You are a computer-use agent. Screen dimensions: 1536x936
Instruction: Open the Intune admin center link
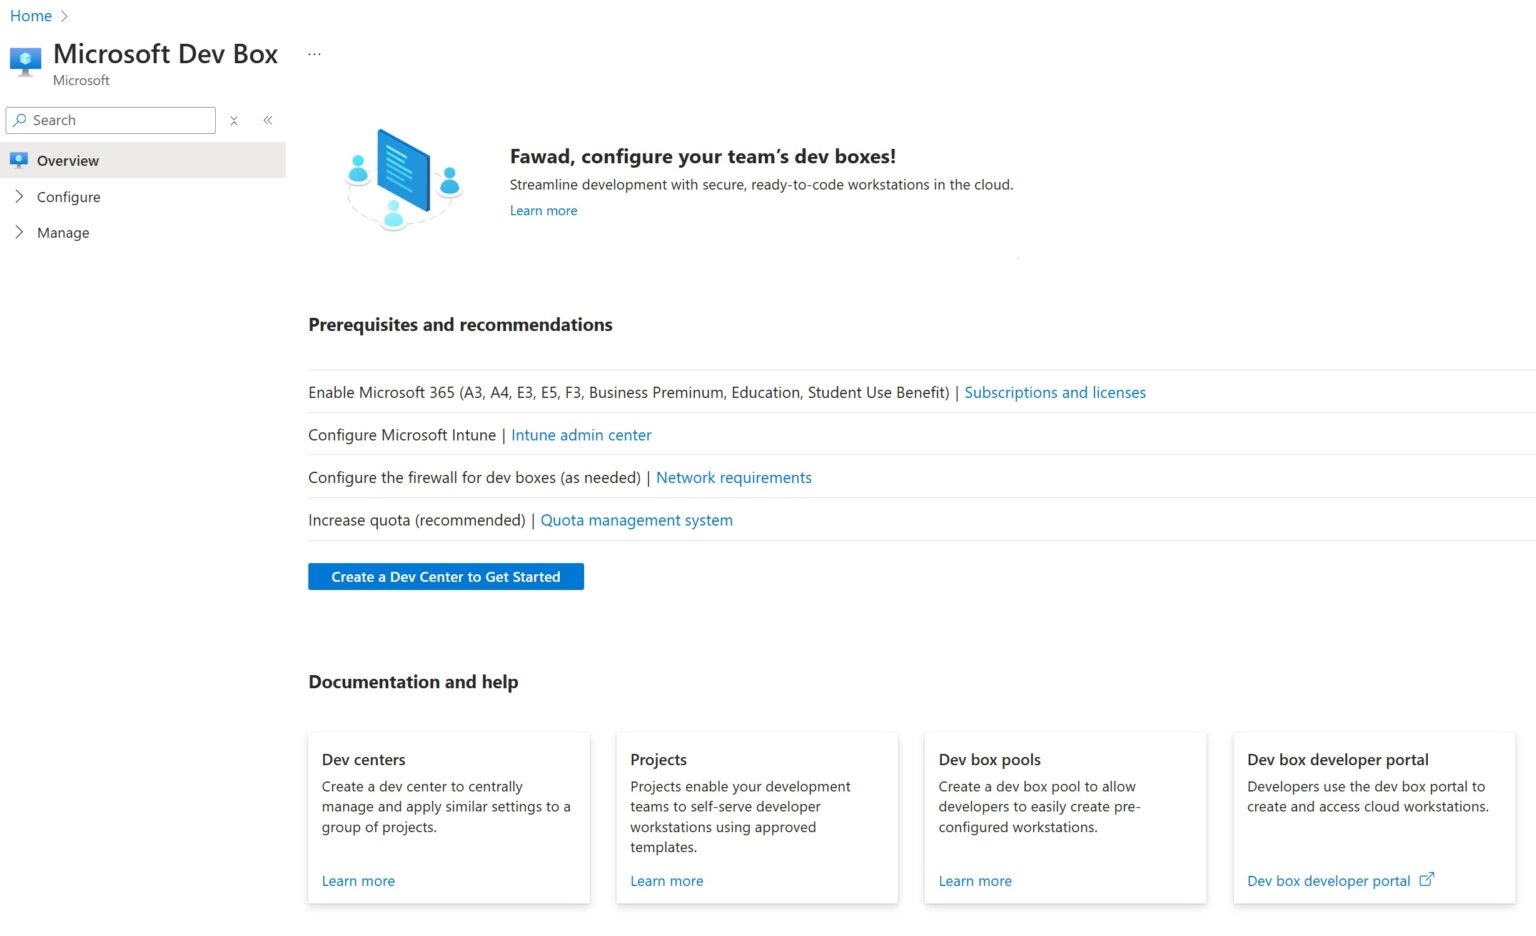[x=581, y=434]
